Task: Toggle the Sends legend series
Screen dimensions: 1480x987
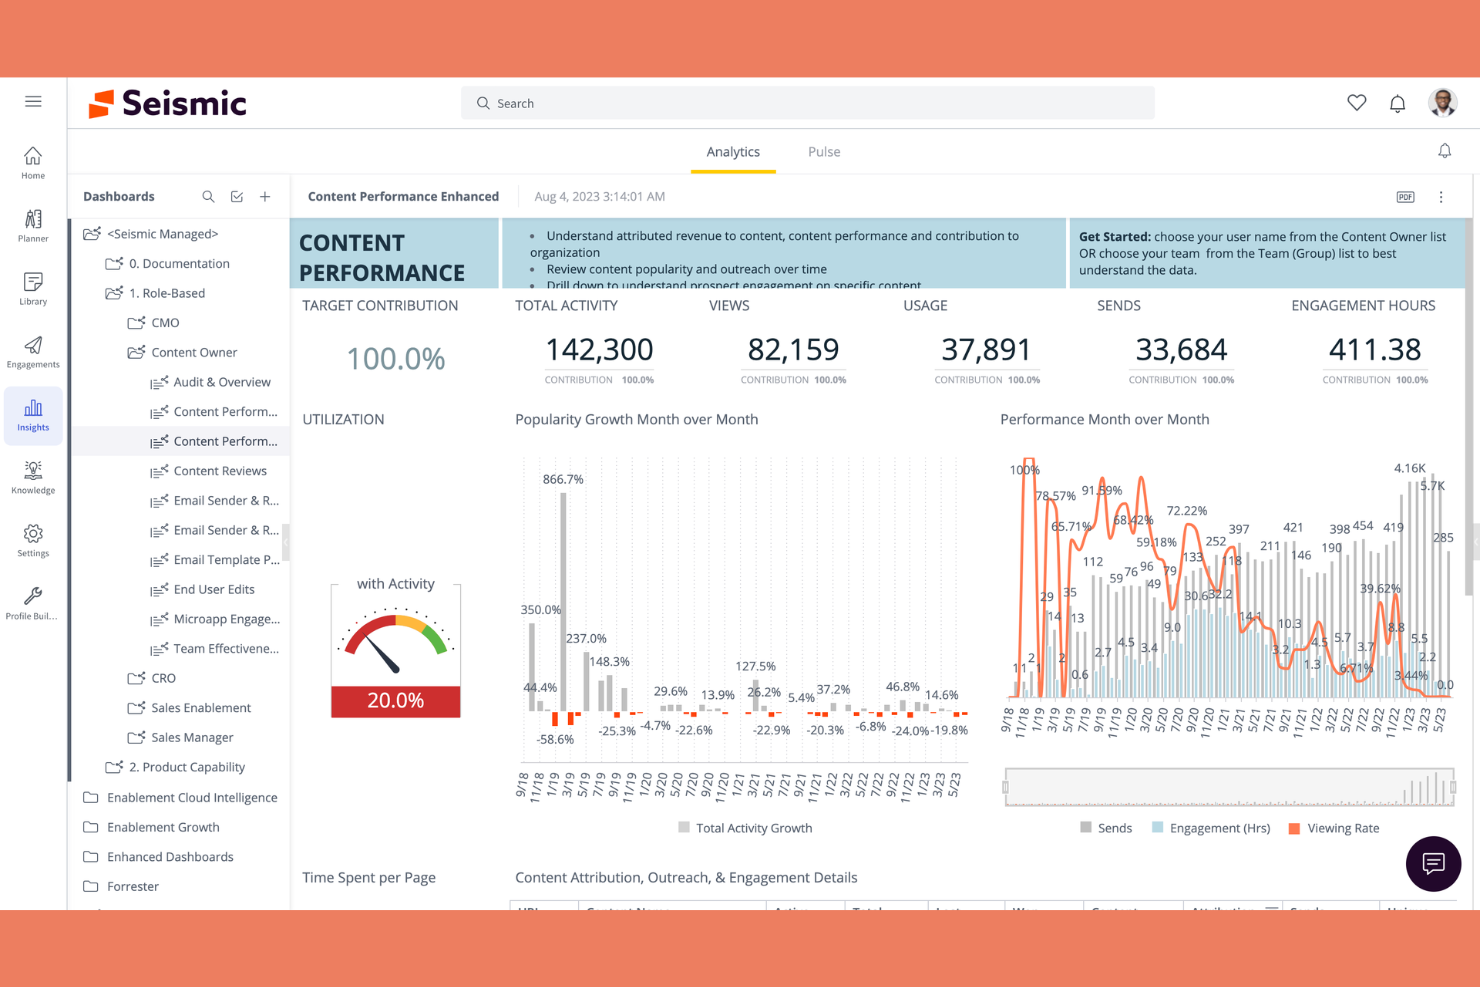Action: coord(1106,828)
